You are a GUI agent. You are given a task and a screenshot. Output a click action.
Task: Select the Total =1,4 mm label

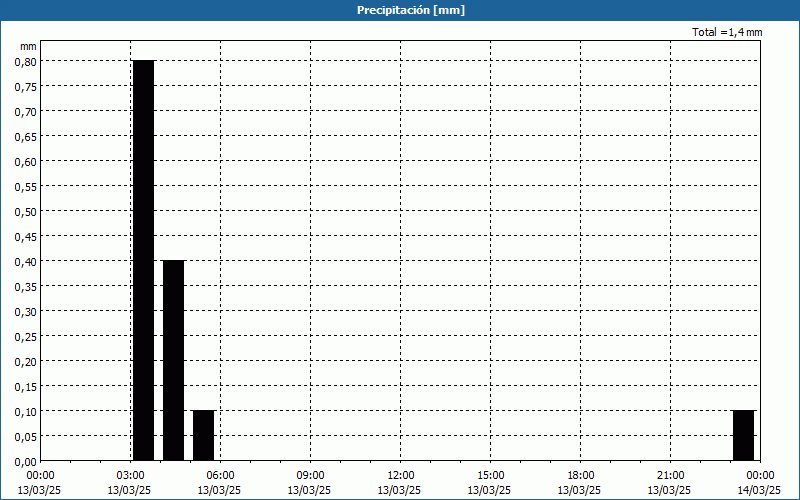pos(727,32)
